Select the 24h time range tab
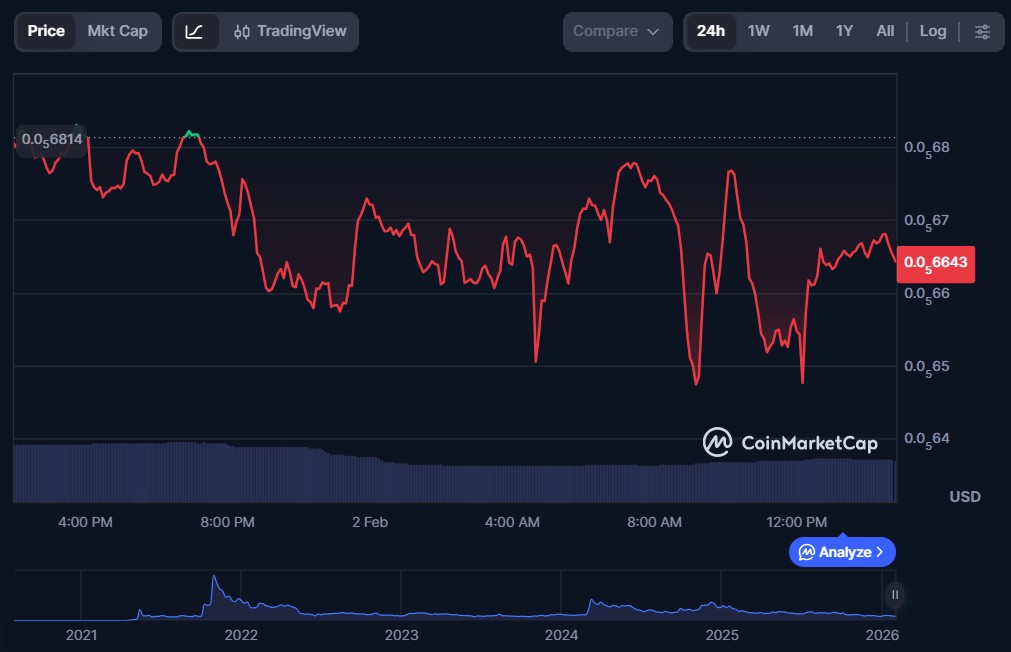 click(x=710, y=32)
